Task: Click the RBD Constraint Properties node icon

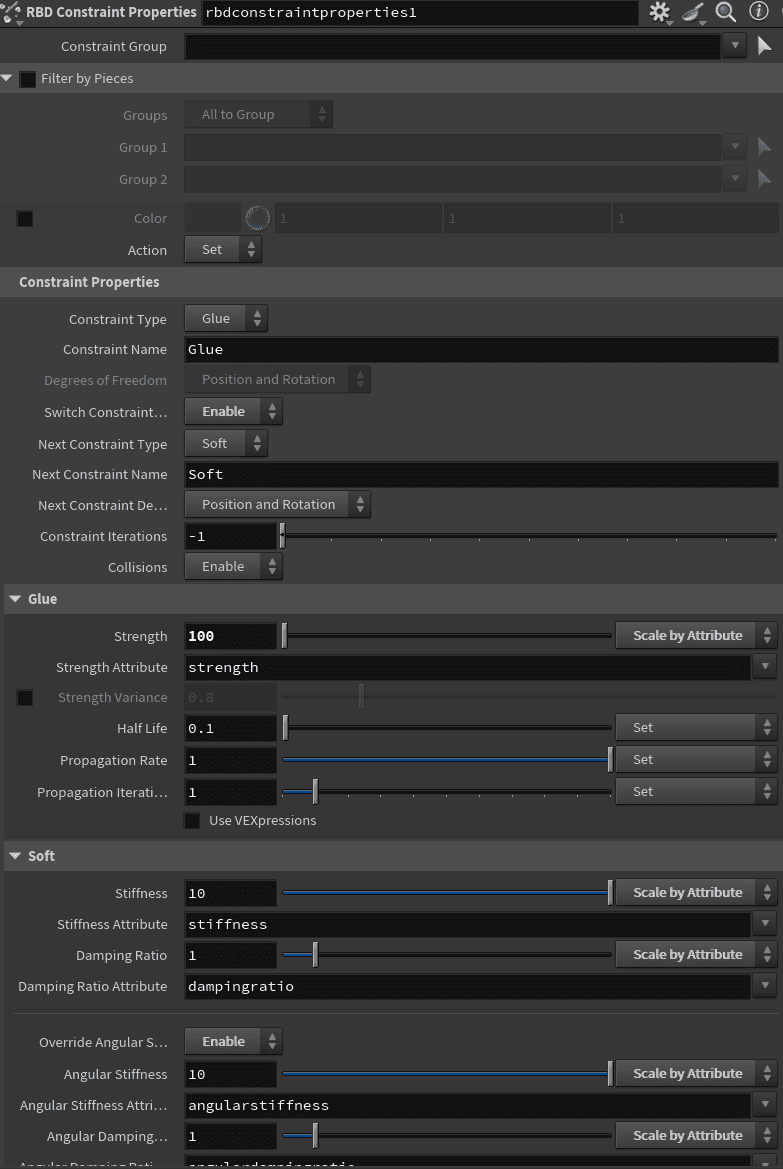Action: coord(11,12)
